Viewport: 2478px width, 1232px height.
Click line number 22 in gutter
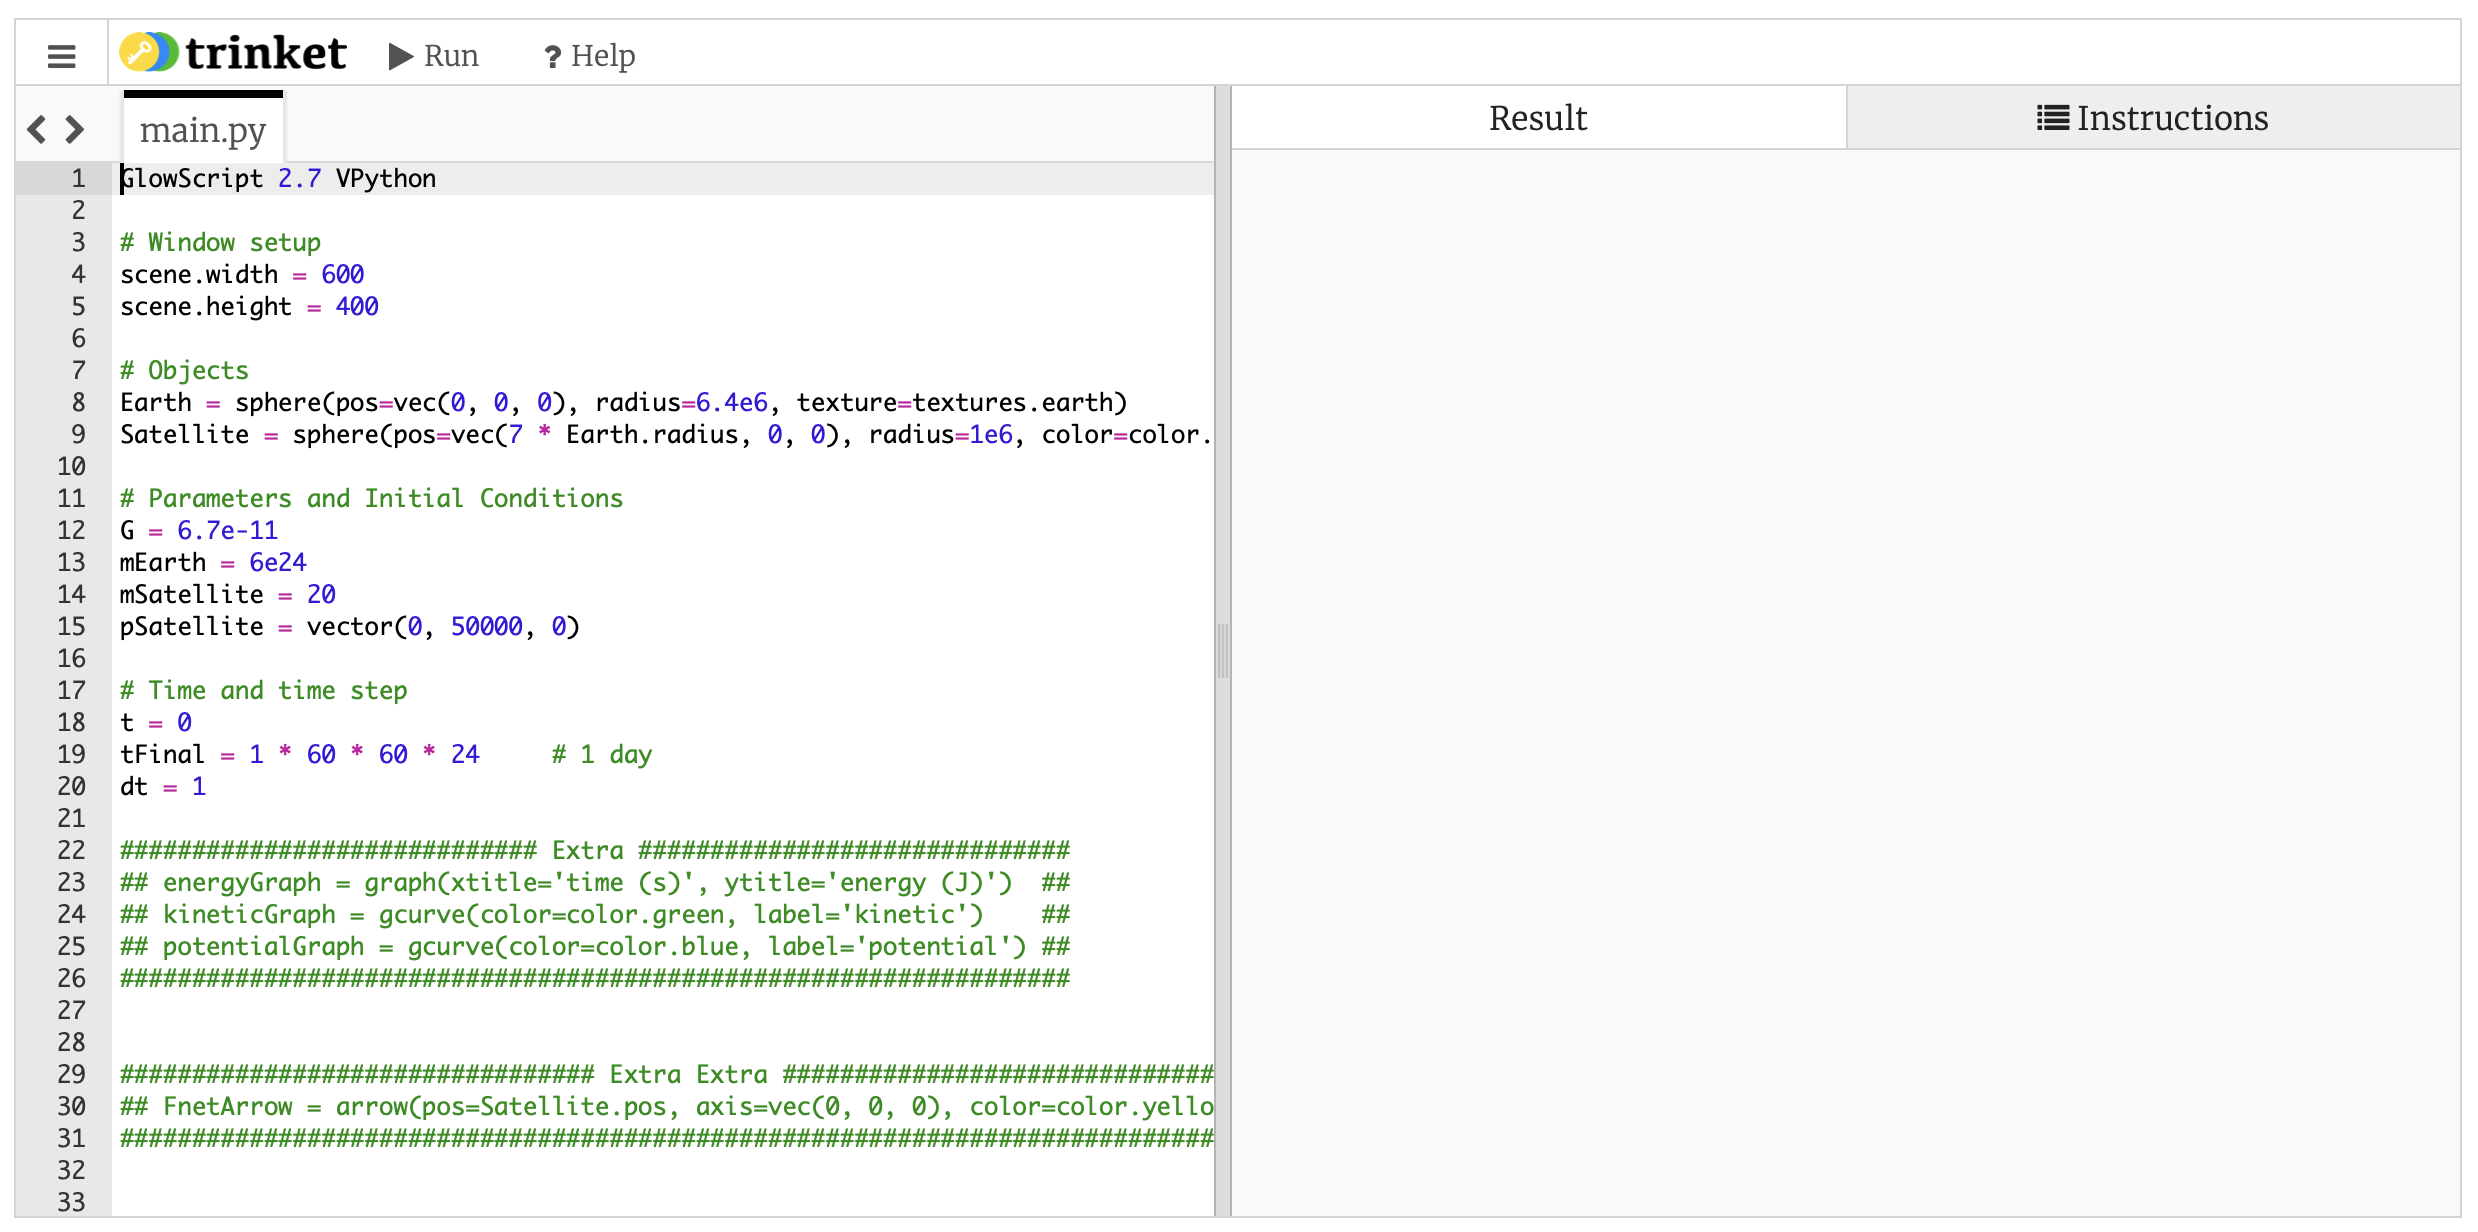point(71,850)
